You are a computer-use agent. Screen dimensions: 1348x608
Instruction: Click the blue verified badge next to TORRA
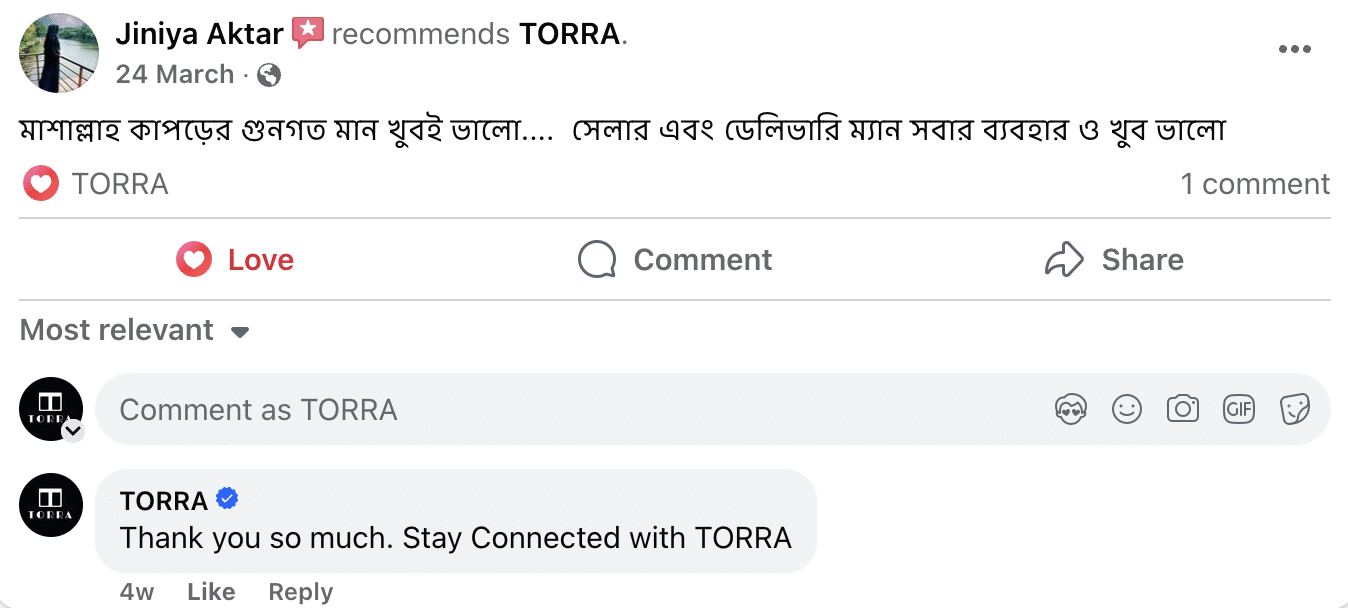[x=228, y=499]
